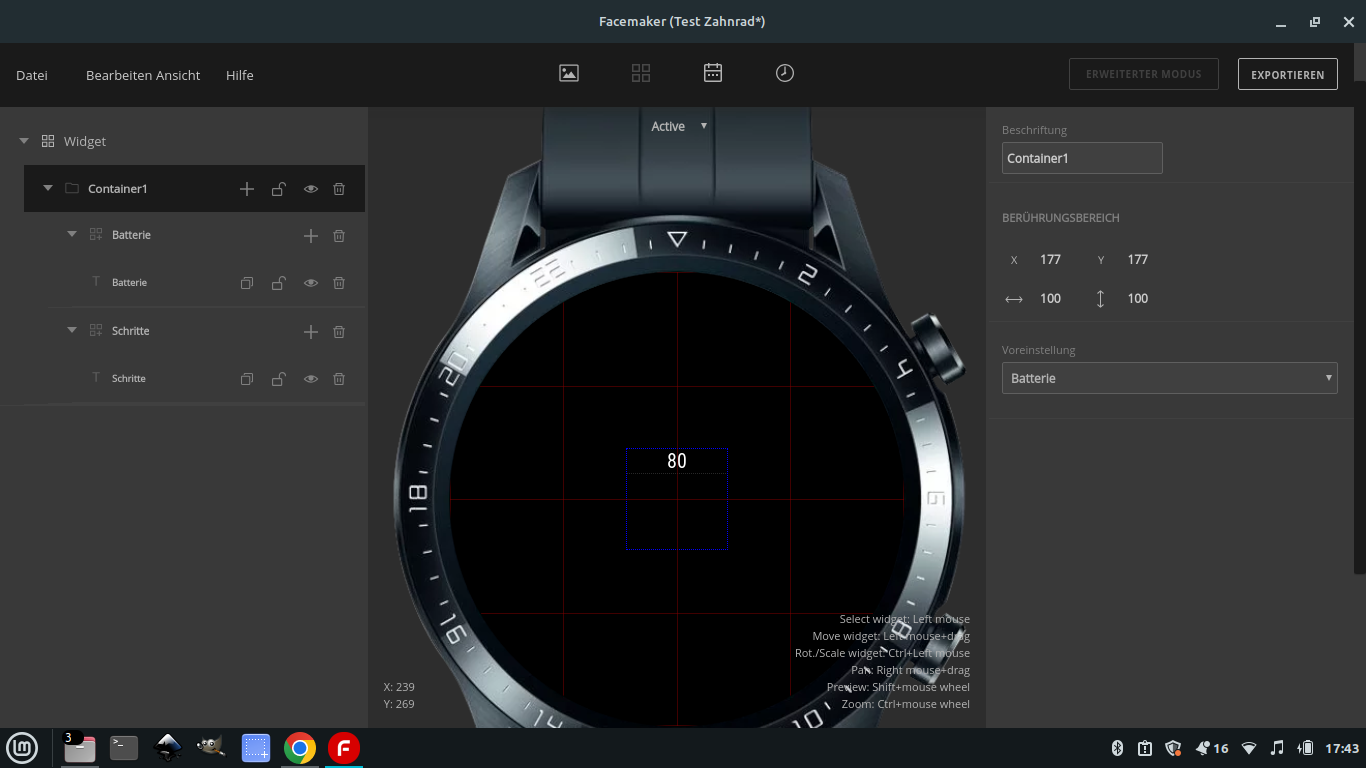Click the clock icon in top toolbar

(785, 73)
